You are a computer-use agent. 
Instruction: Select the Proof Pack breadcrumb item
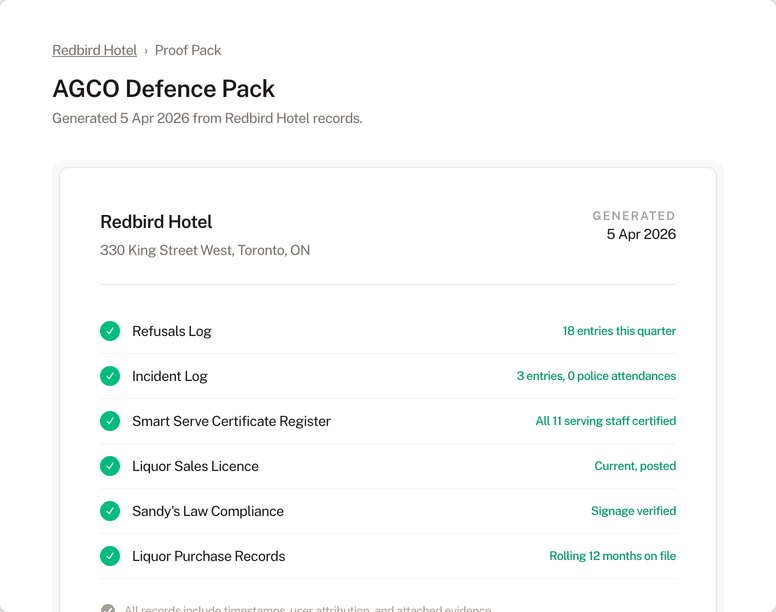tap(188, 50)
